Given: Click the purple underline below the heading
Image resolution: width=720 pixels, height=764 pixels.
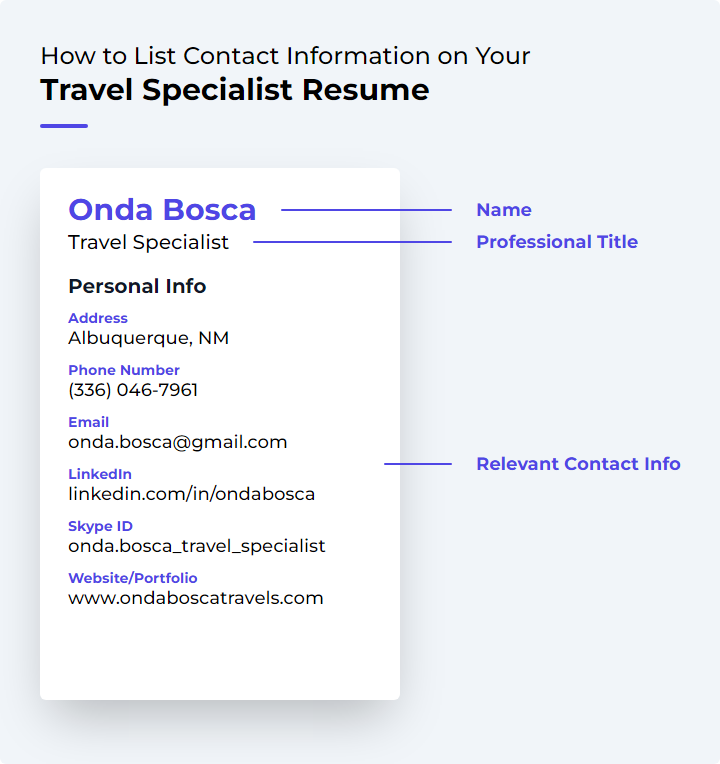Looking at the screenshot, I should pyautogui.click(x=64, y=126).
